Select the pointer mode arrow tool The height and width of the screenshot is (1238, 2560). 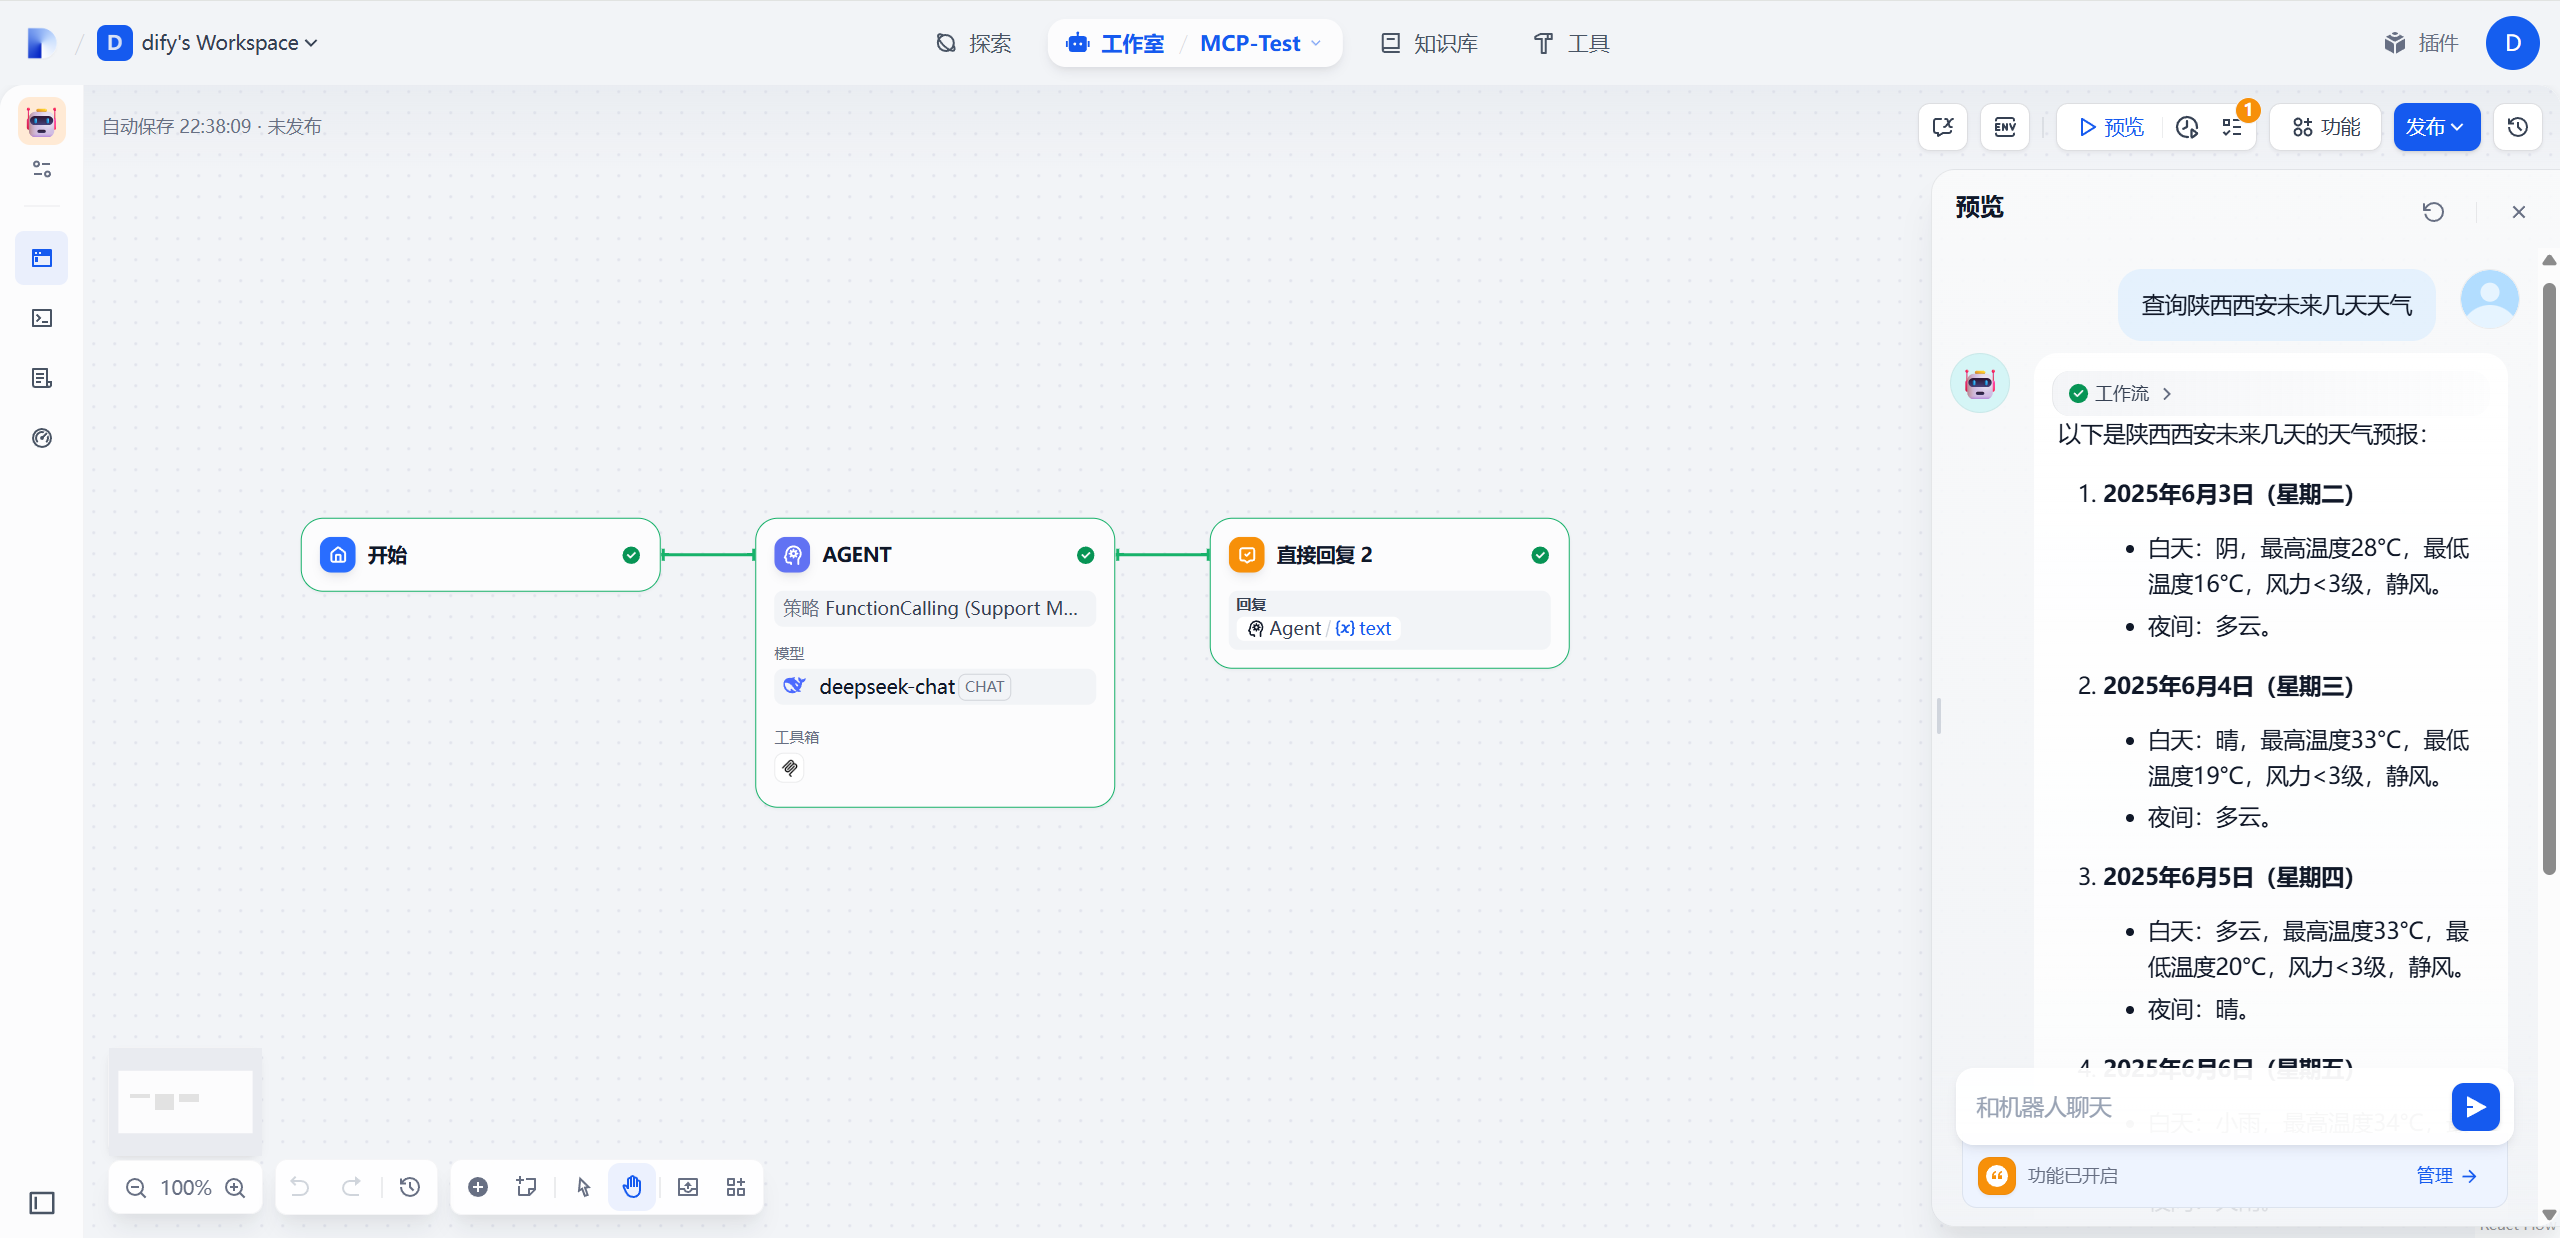[x=584, y=1187]
